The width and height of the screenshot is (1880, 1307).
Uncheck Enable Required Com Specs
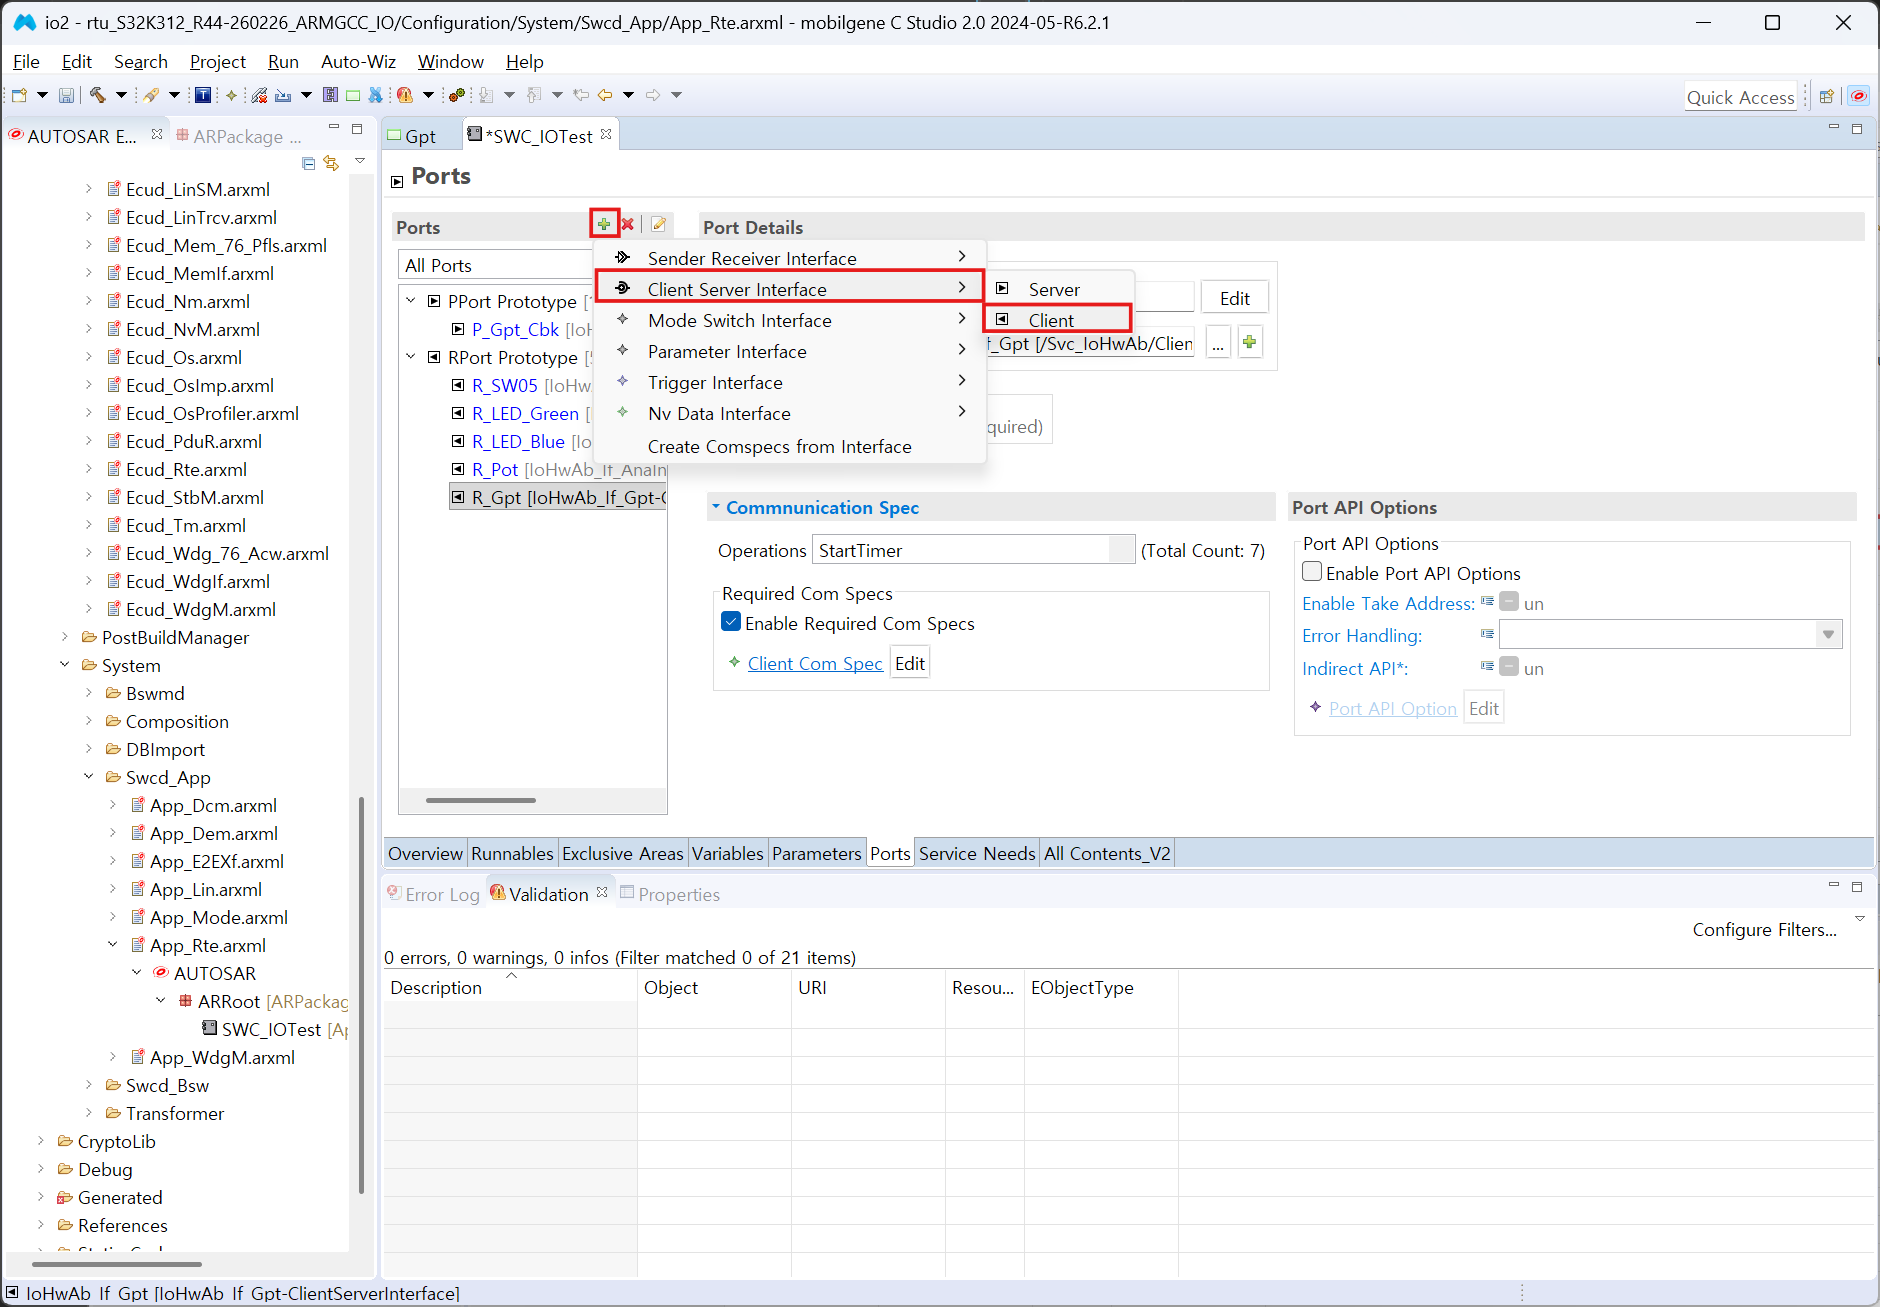click(731, 622)
